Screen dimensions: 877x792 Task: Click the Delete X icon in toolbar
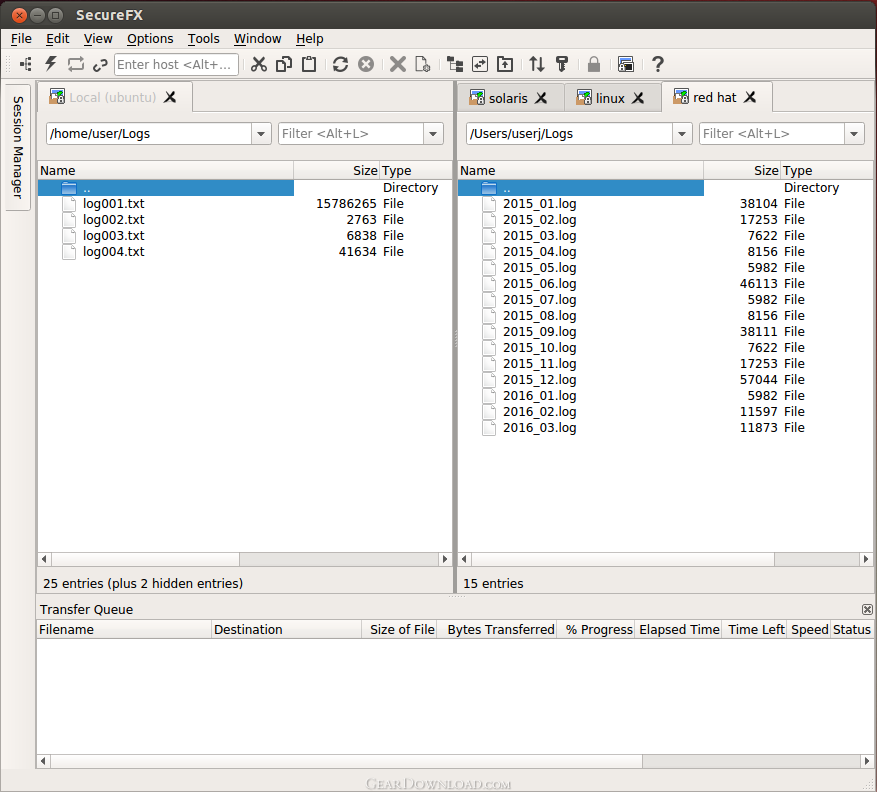[397, 64]
